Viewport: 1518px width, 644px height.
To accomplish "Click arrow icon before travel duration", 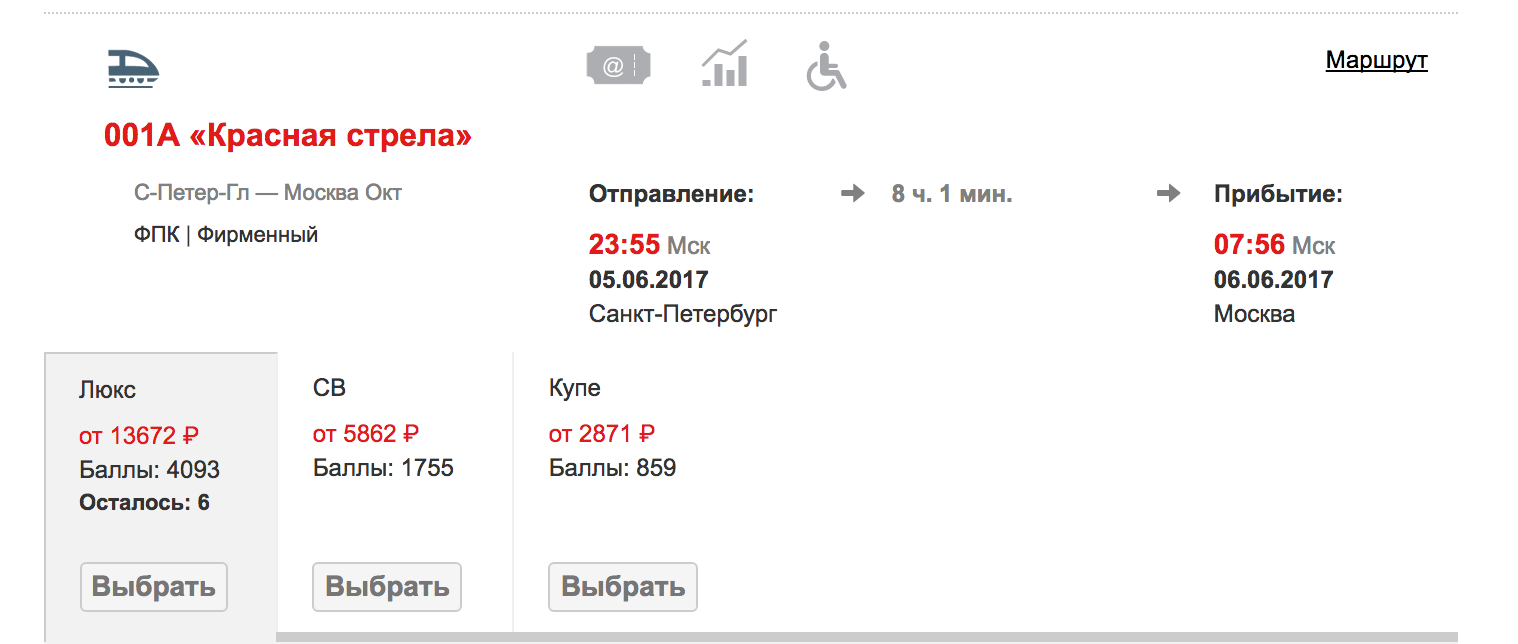I will (852, 194).
